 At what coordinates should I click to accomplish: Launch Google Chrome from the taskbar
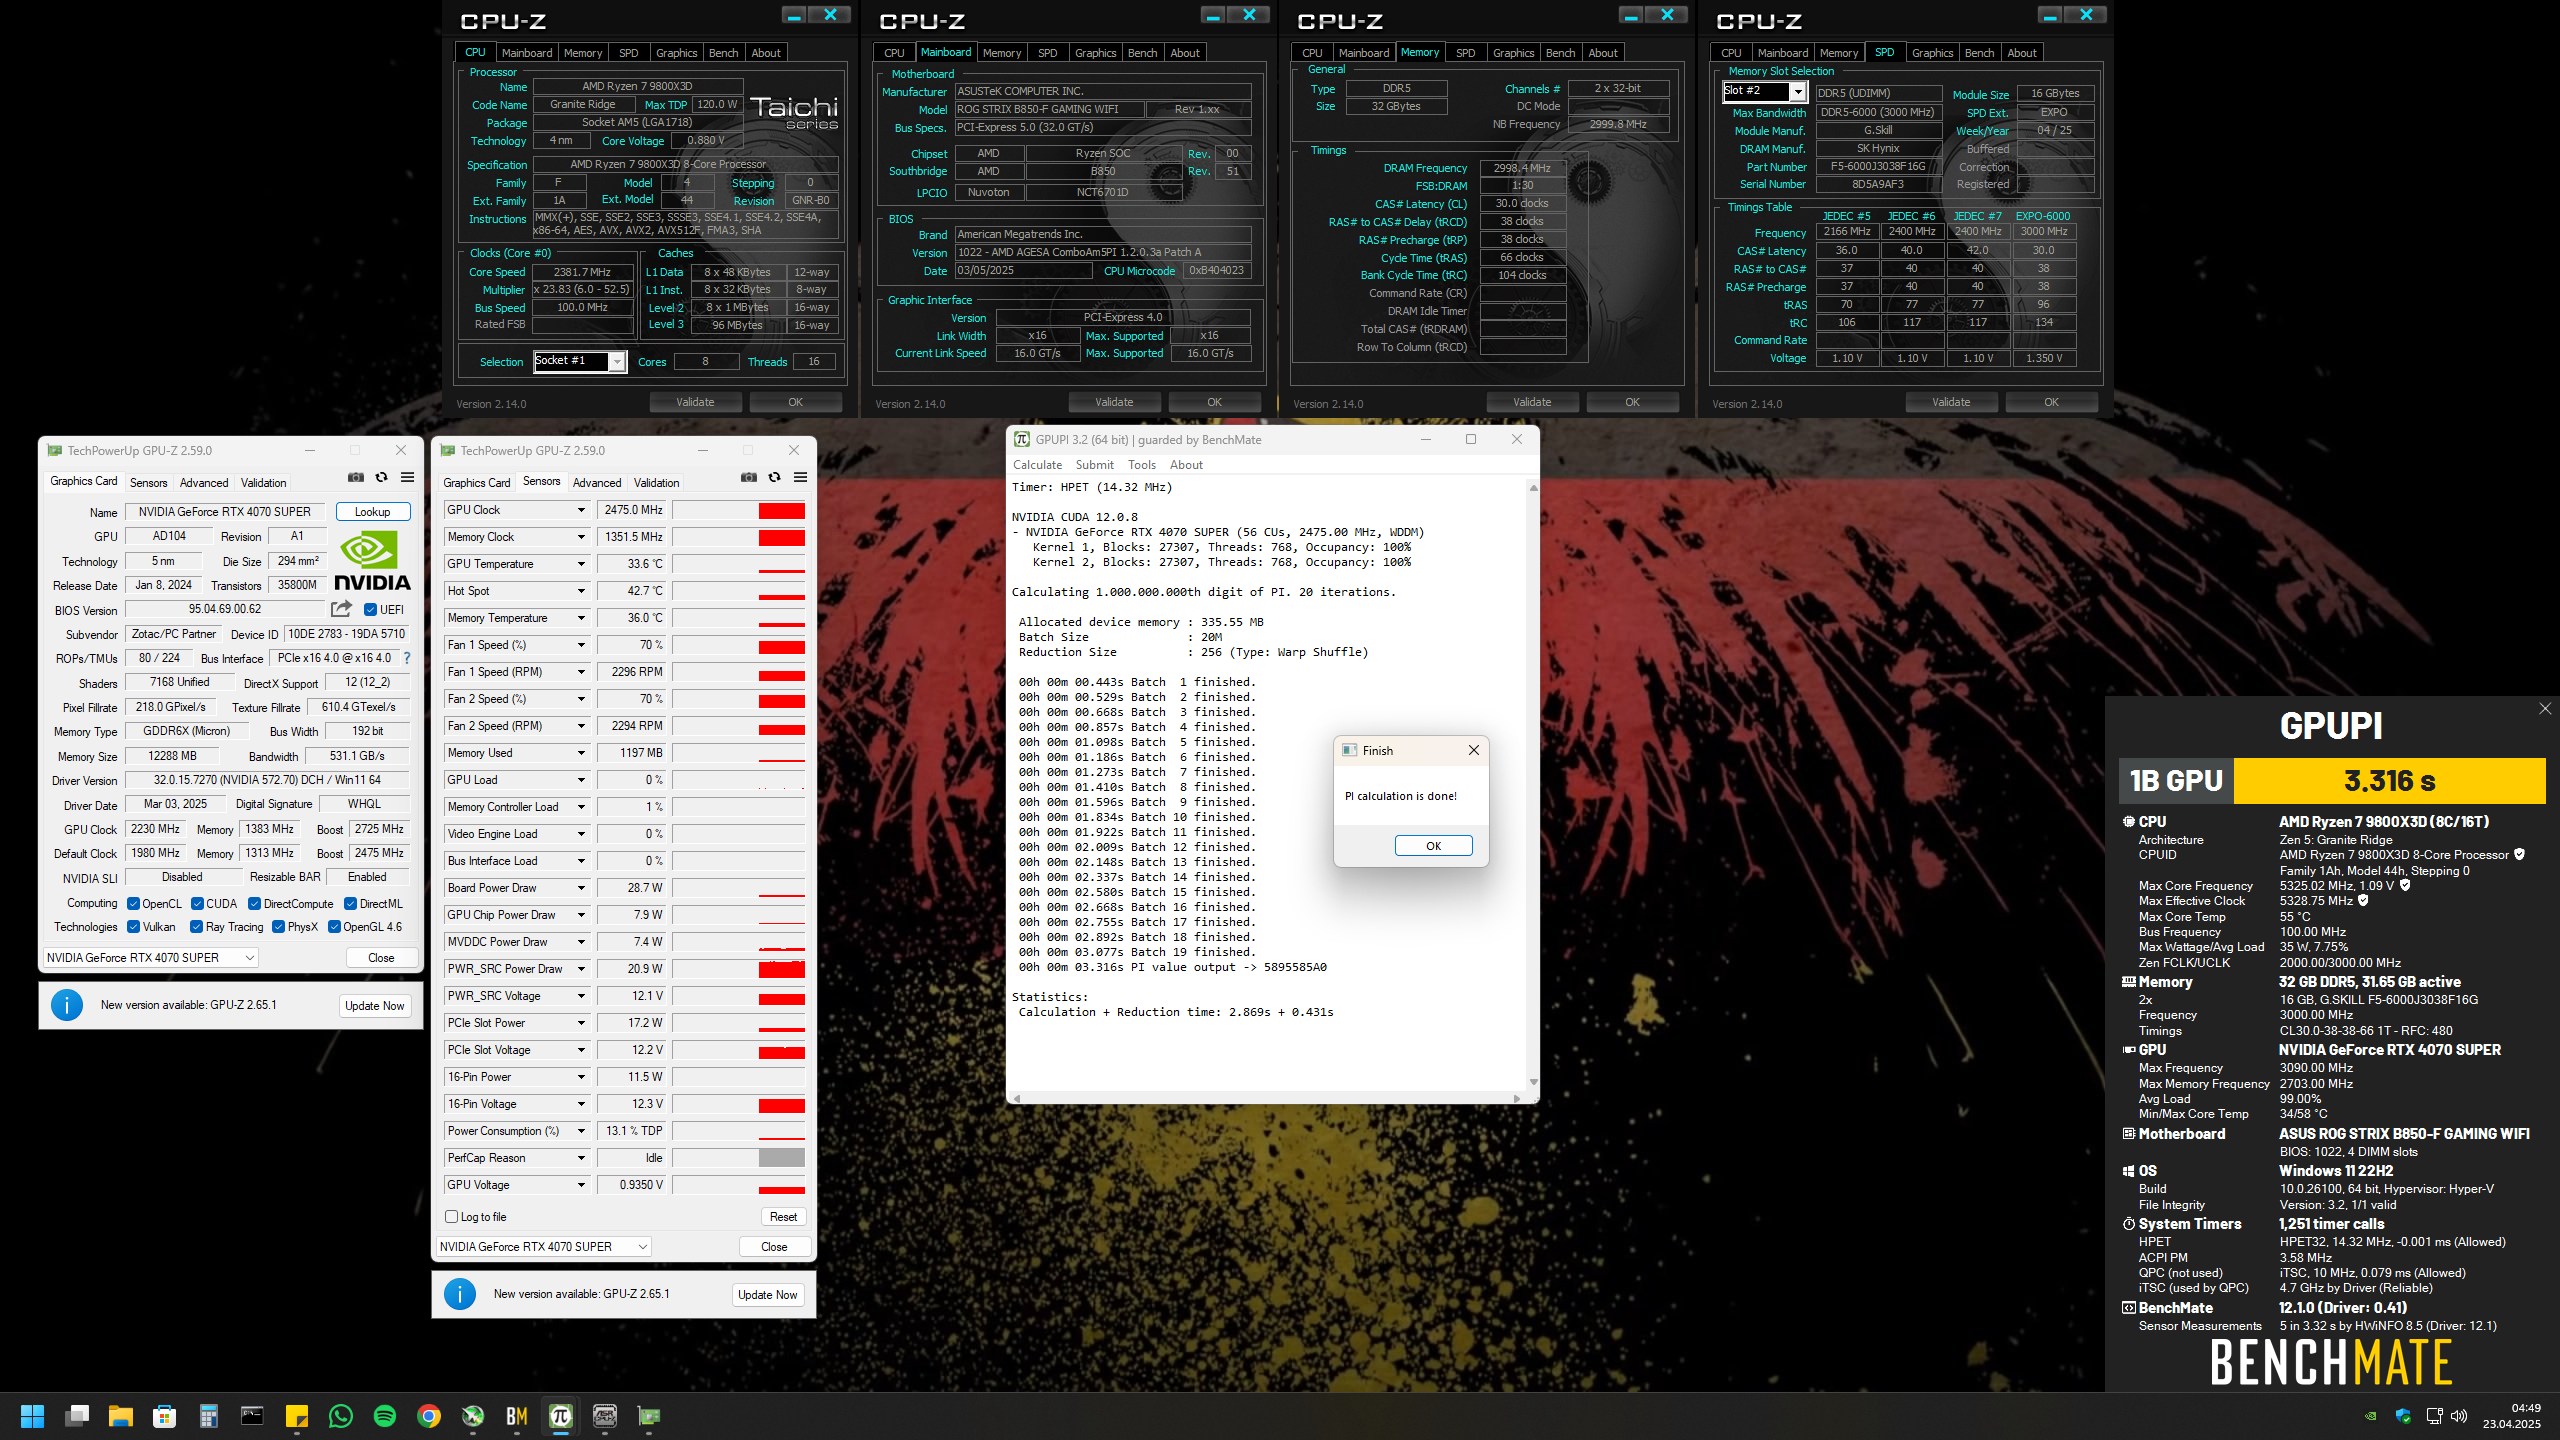coord(429,1416)
